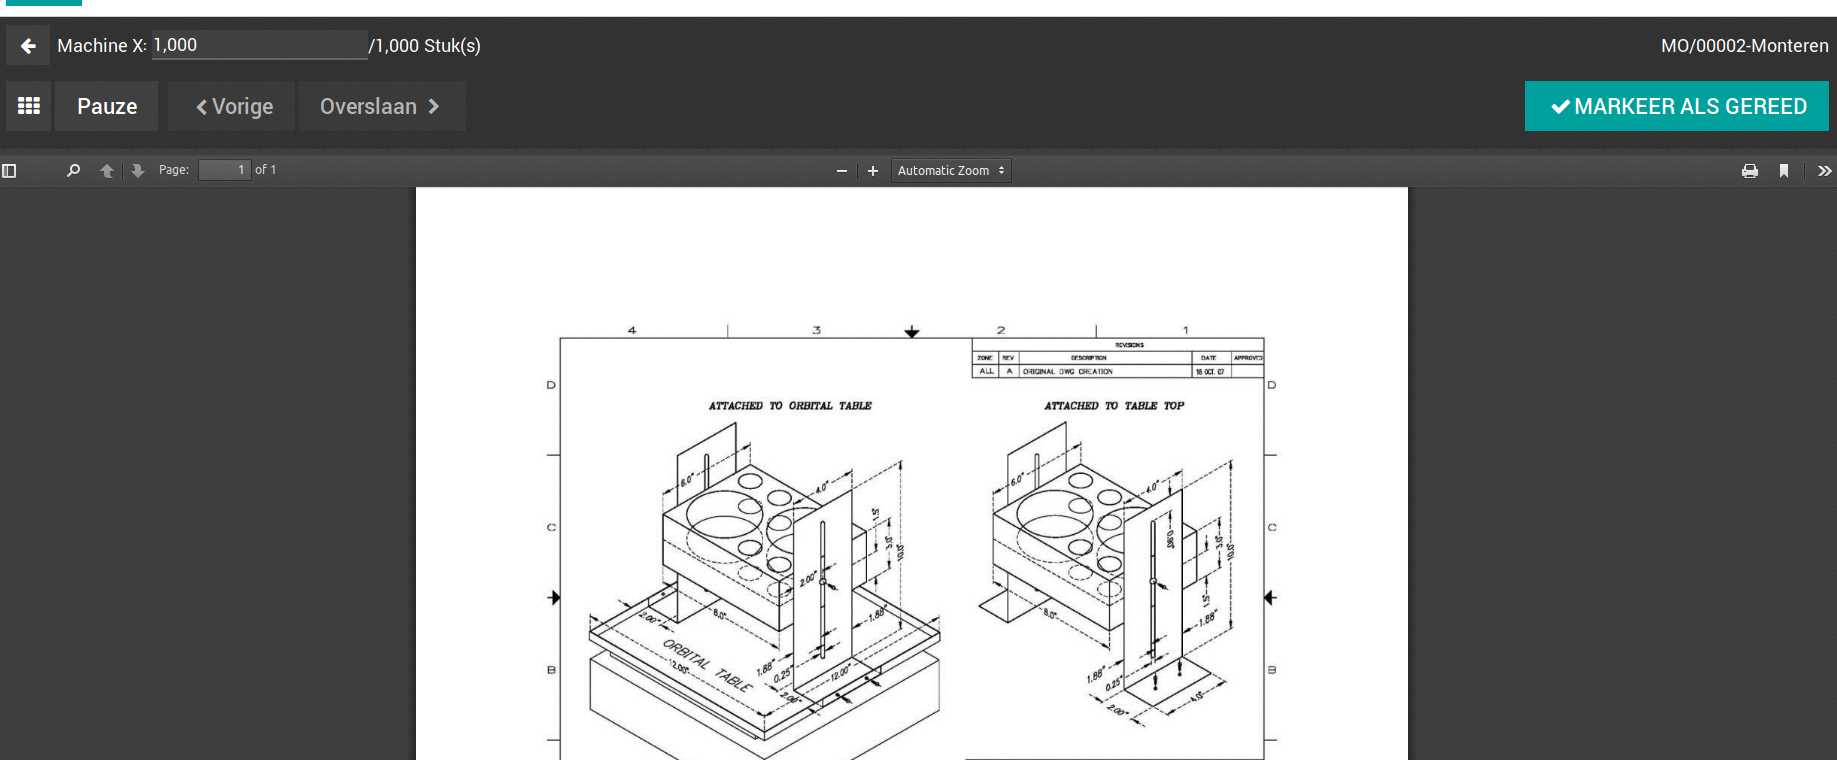Screen dimensions: 1837x760
Task: Toggle the PDF viewer sidebar
Action: 9,171
